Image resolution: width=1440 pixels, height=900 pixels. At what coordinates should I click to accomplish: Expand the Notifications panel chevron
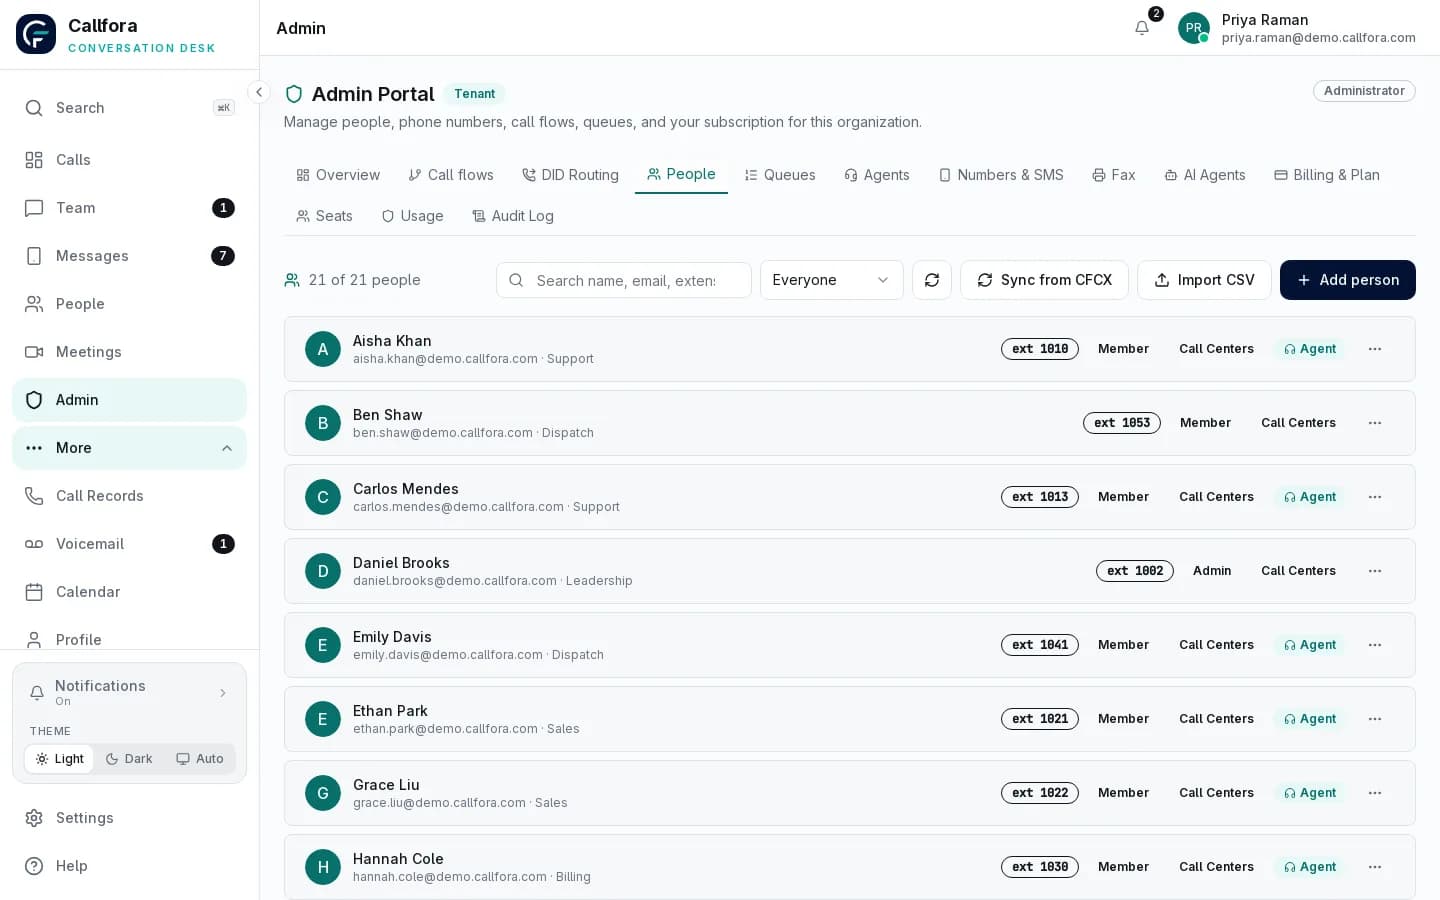[x=223, y=693]
